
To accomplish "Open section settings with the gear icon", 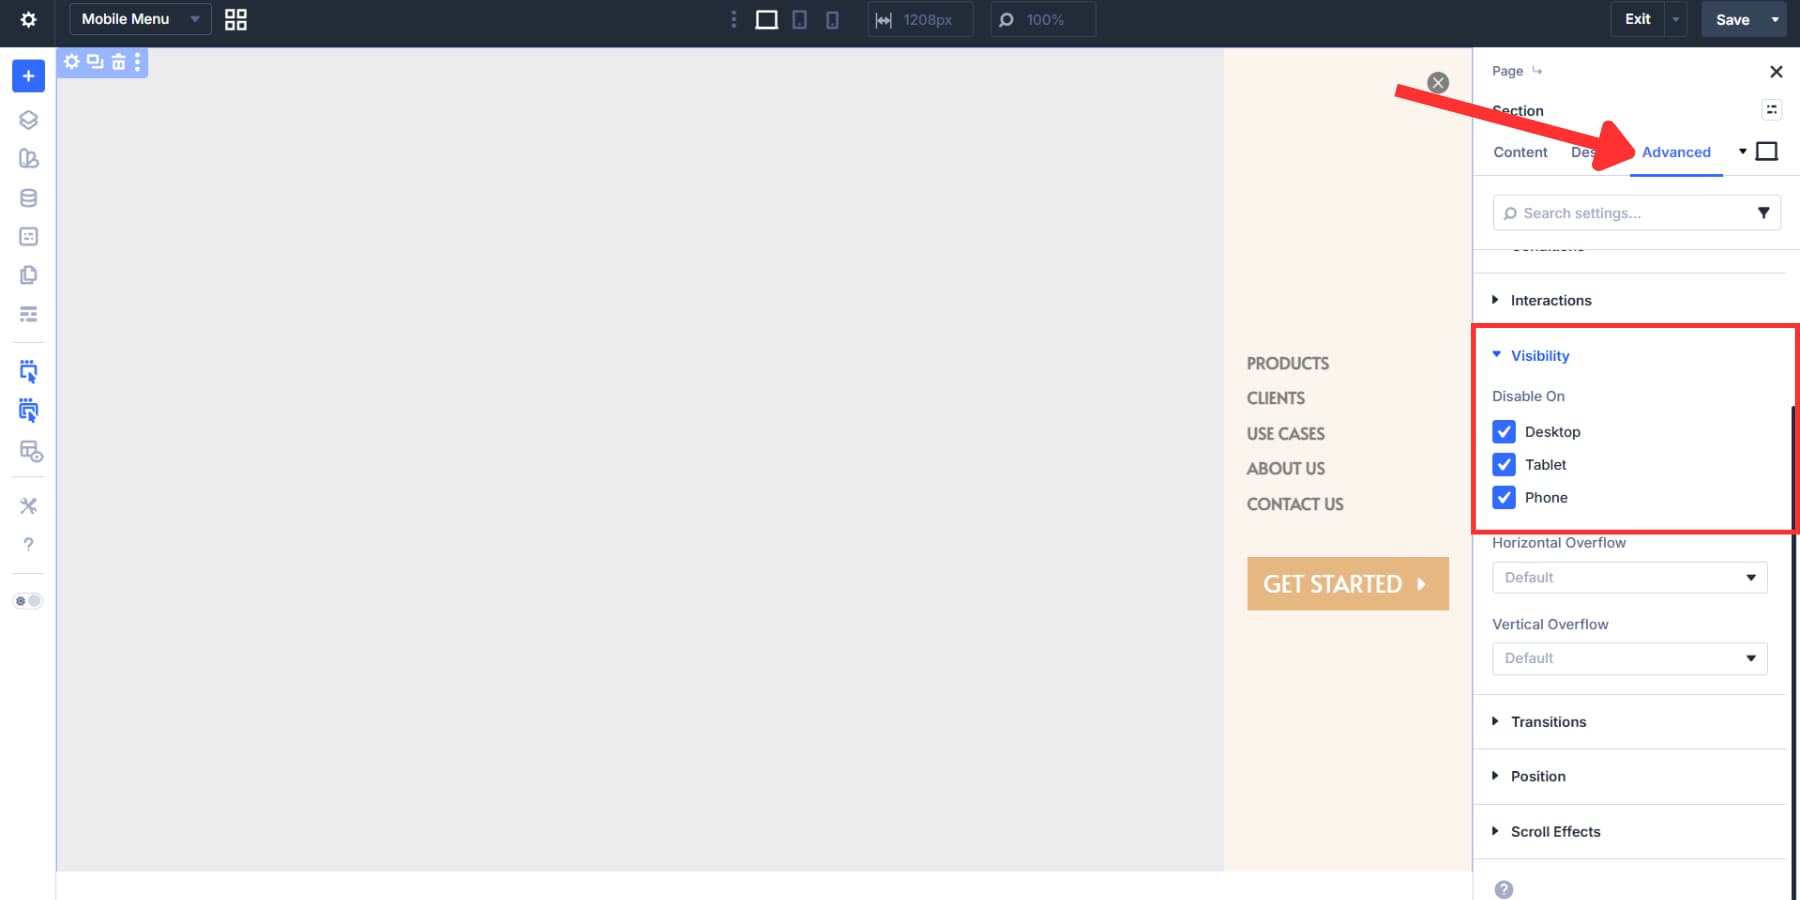I will [x=71, y=62].
